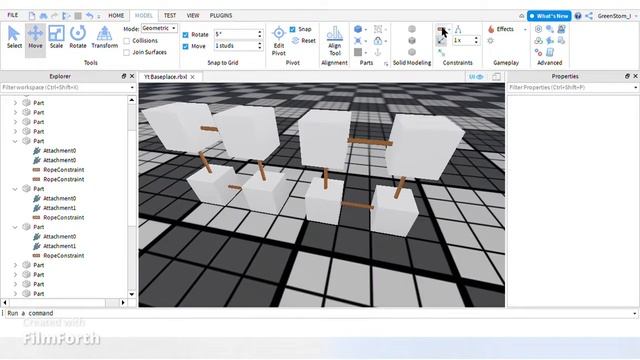This screenshot has height=360, width=640.
Task: Click the Separate icon in Solid Modeling
Action: click(412, 52)
